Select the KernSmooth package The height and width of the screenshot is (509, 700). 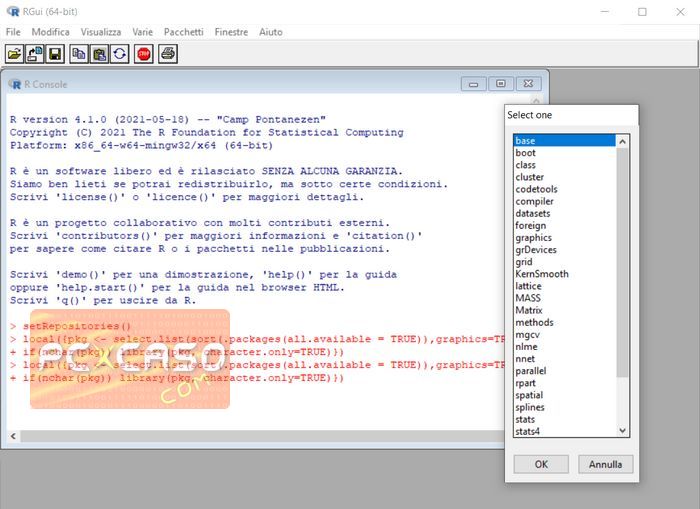coord(564,274)
